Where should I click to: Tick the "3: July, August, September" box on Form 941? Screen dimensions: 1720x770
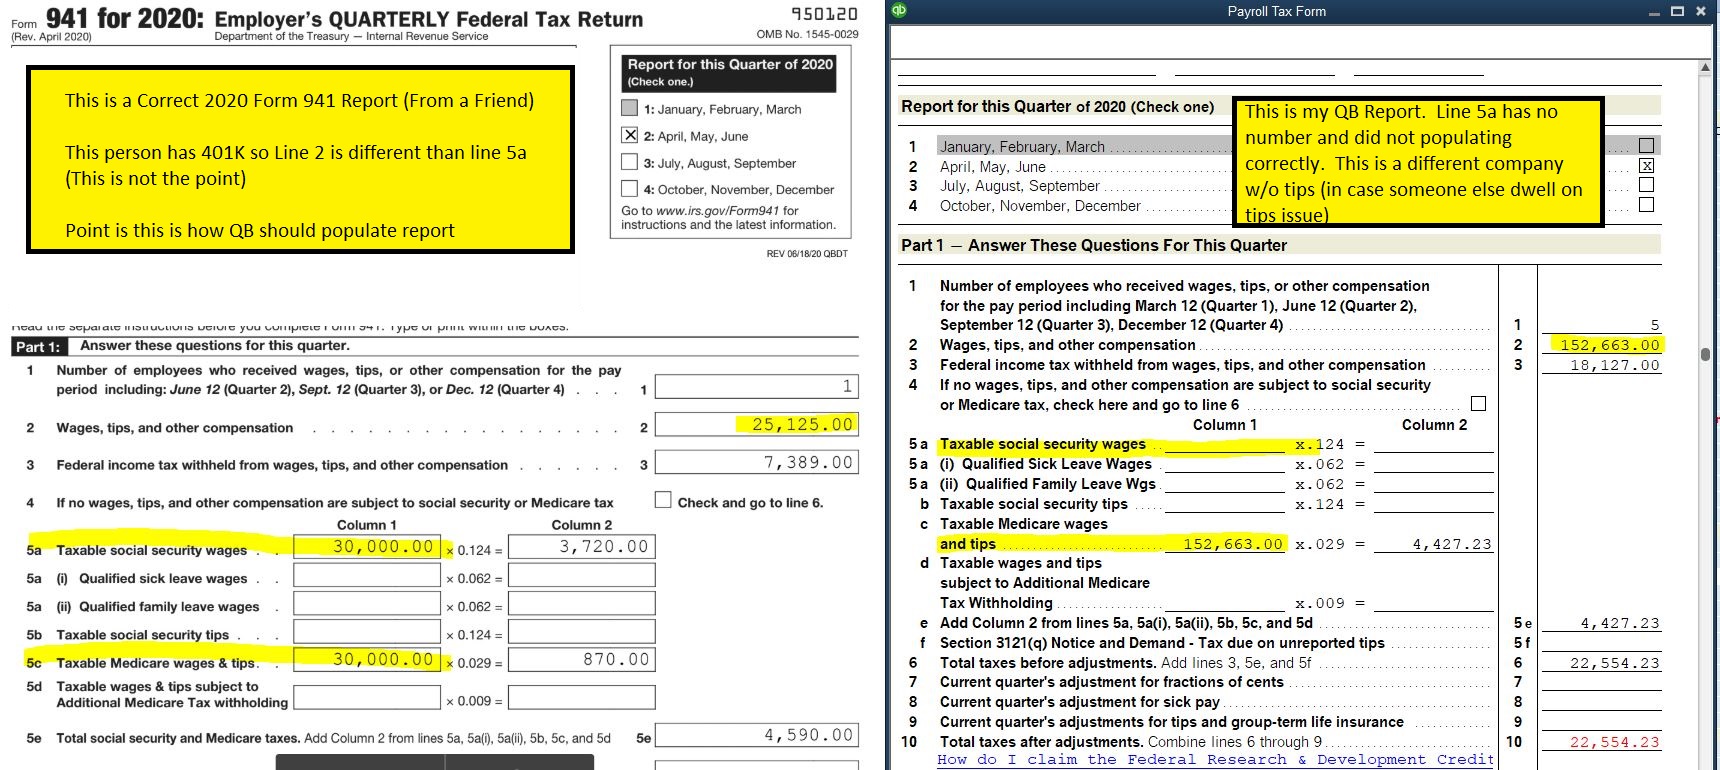629,162
